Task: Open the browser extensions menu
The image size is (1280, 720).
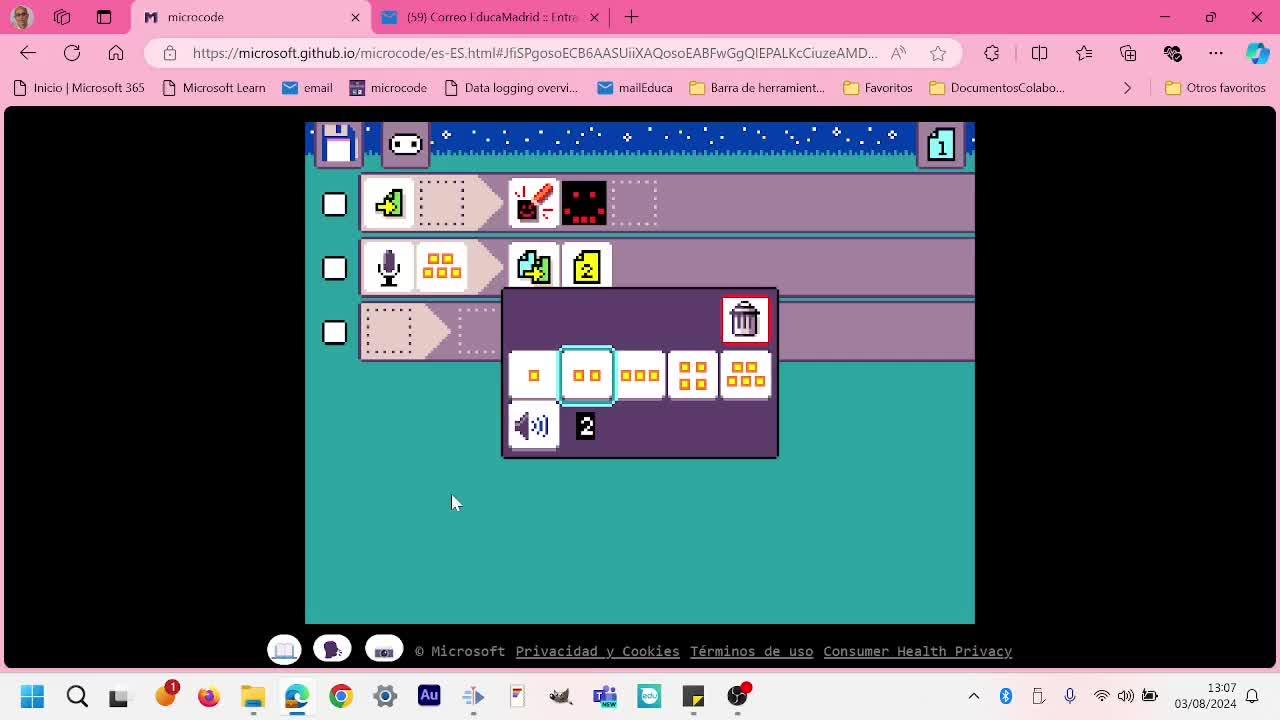Action: pos(992,53)
